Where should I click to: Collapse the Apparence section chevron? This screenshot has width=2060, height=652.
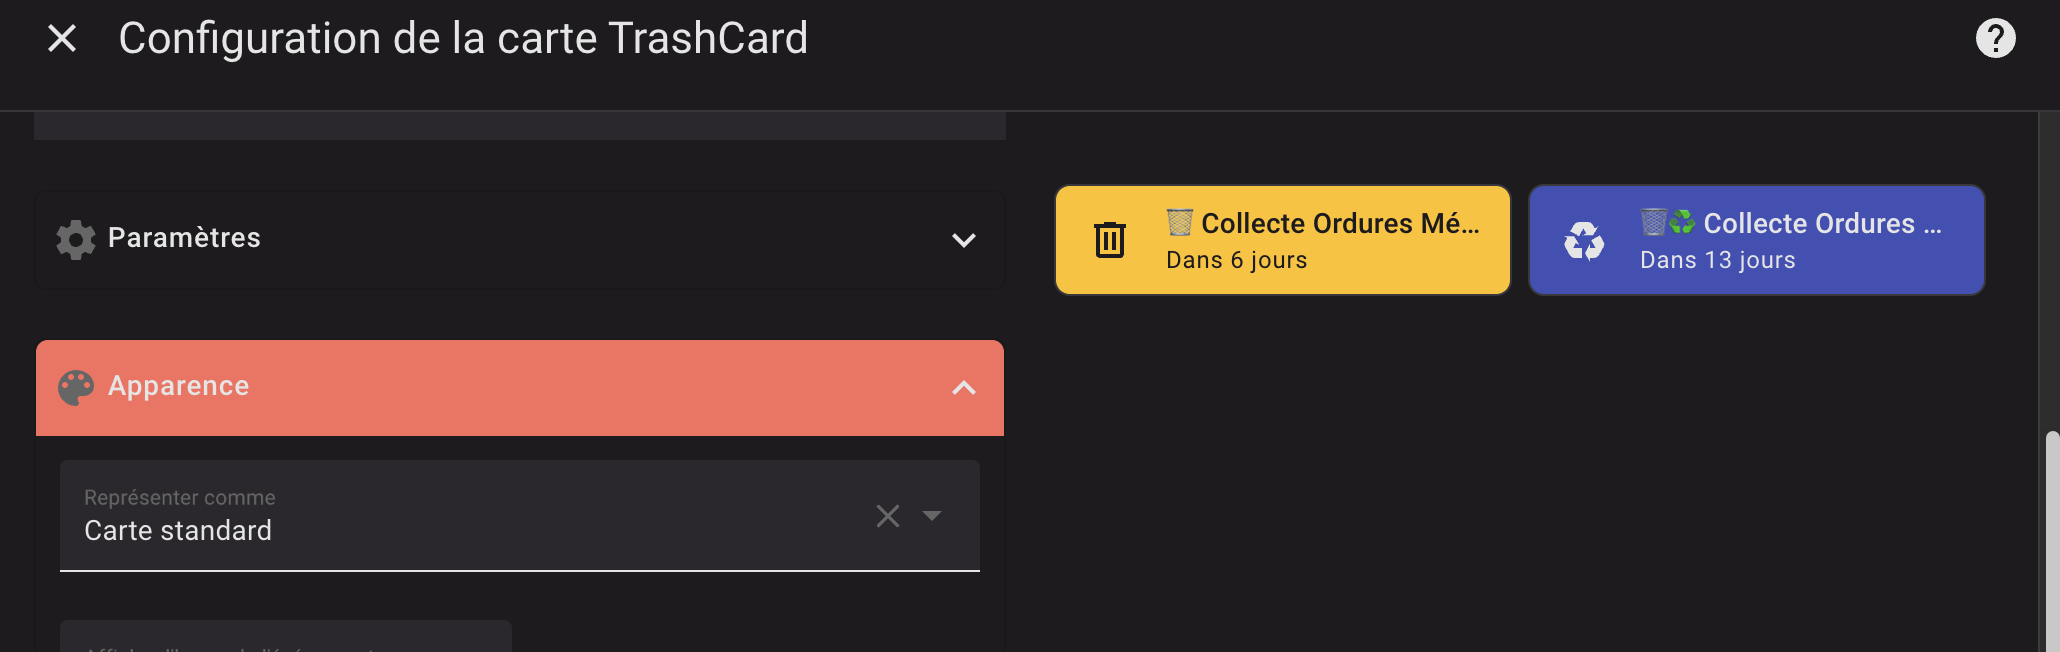point(963,388)
